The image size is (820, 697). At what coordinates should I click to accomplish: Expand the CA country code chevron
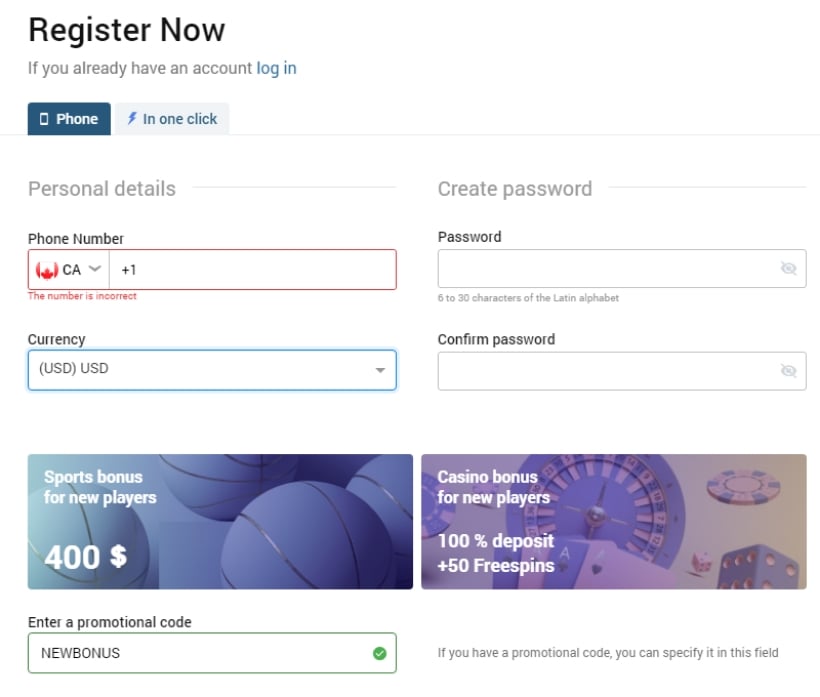click(x=95, y=269)
